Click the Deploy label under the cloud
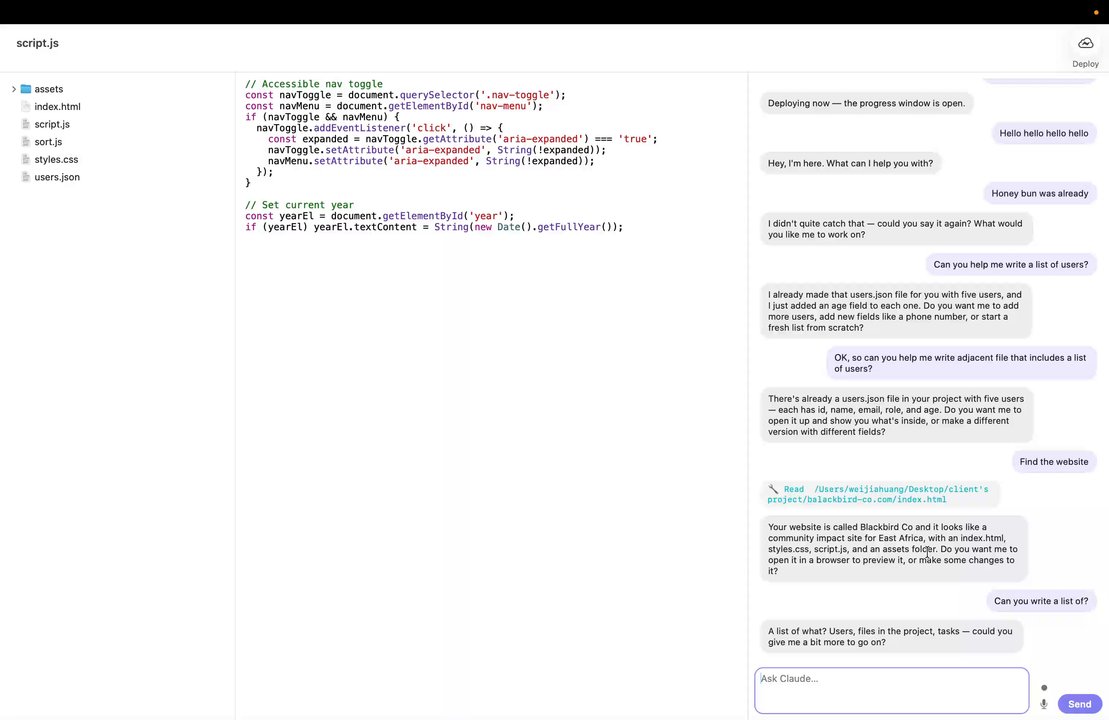1109x720 pixels. click(1085, 64)
